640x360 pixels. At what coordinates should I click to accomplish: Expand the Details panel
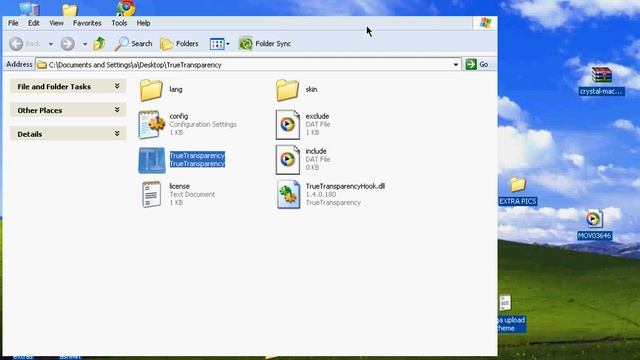coord(68,134)
